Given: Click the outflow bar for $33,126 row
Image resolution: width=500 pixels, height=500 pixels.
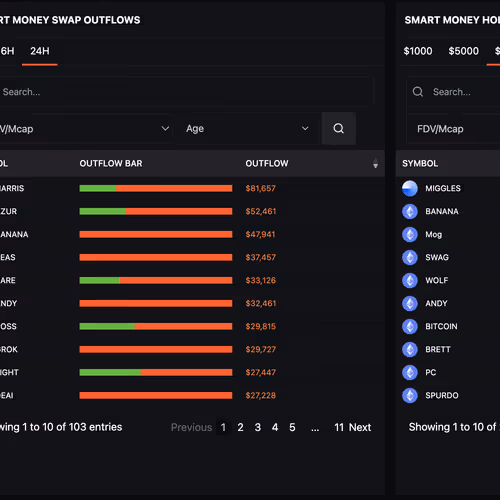Looking at the screenshot, I should pos(156,280).
